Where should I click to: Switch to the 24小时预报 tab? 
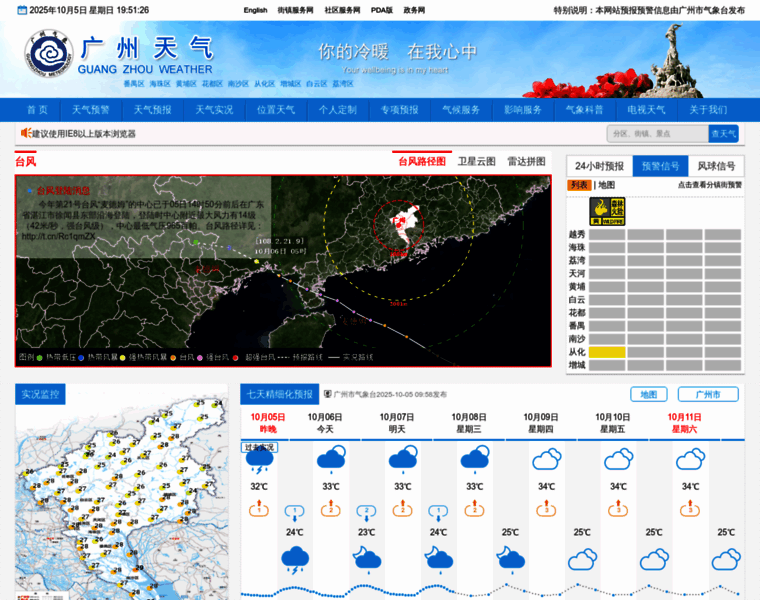coord(600,166)
